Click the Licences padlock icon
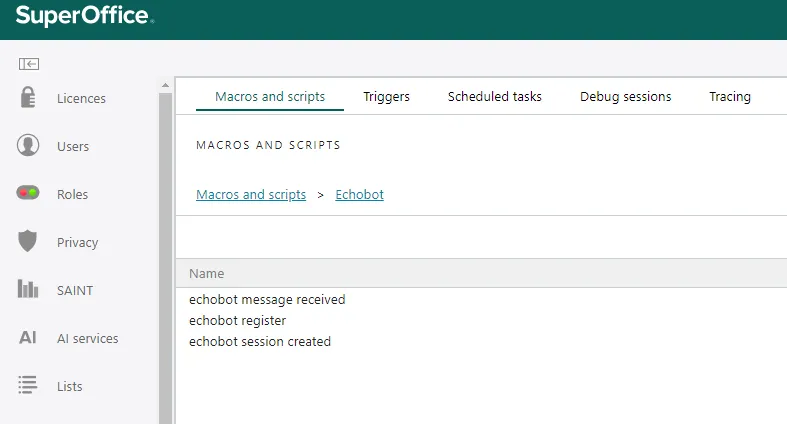 28,98
